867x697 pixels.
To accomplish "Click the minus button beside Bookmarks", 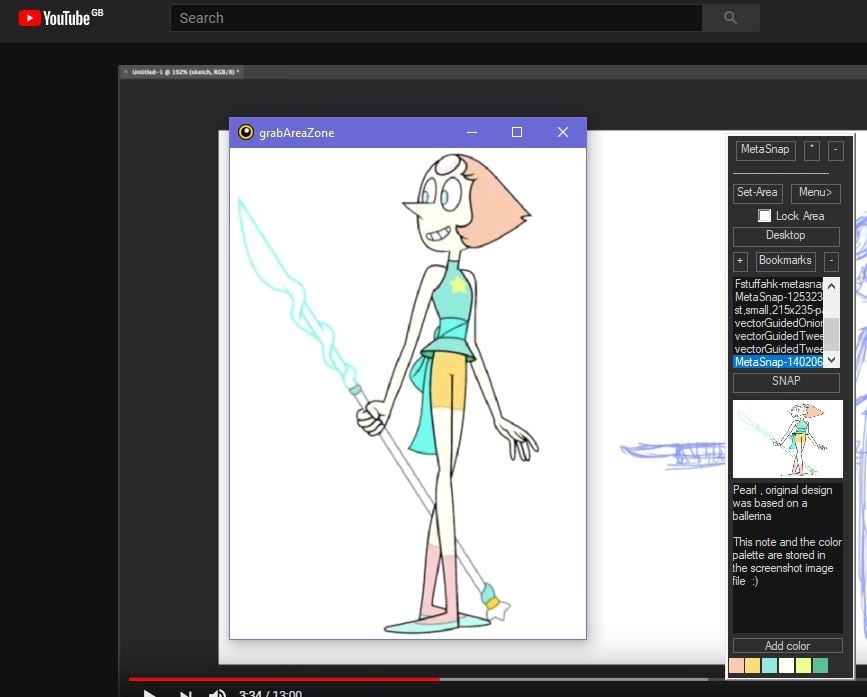I will [831, 261].
